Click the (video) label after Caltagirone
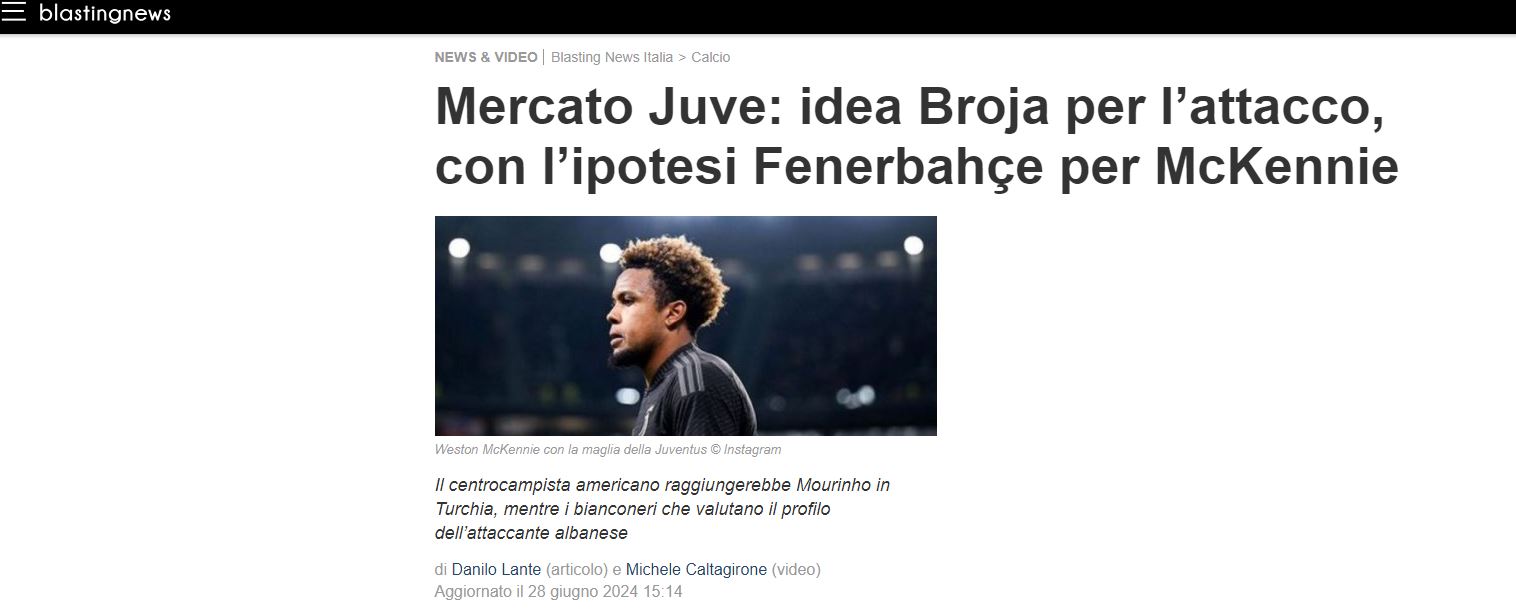This screenshot has height=614, width=1516. tap(796, 570)
